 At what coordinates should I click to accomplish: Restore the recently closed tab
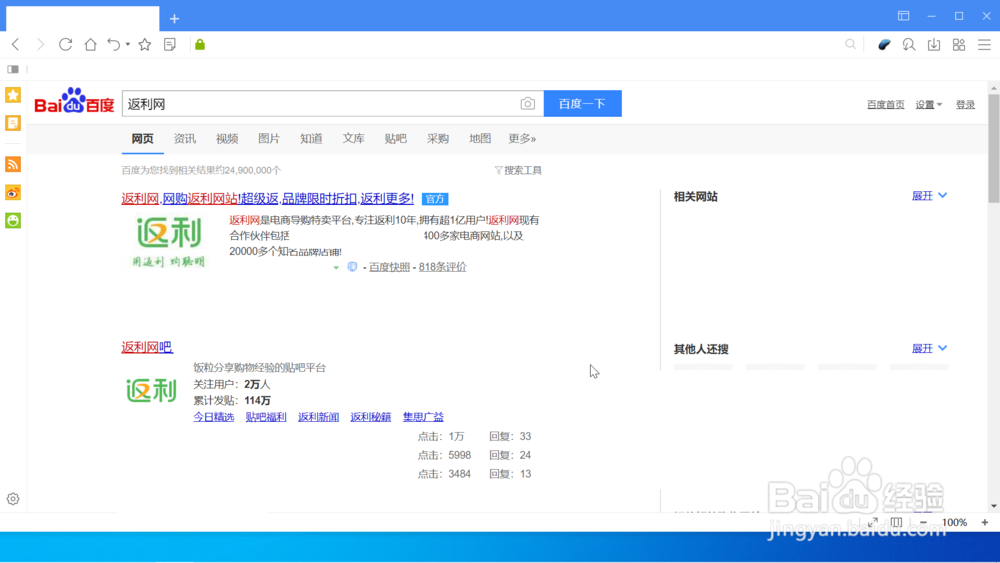click(x=114, y=45)
